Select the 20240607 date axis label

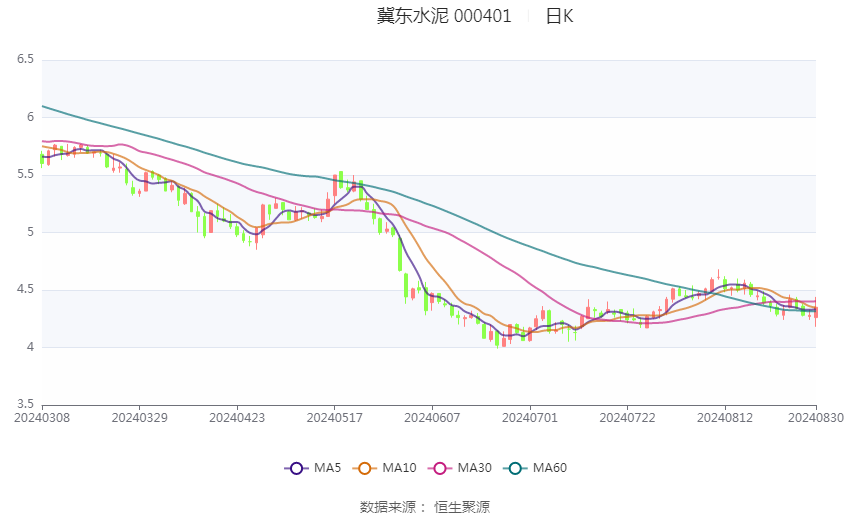tap(432, 418)
